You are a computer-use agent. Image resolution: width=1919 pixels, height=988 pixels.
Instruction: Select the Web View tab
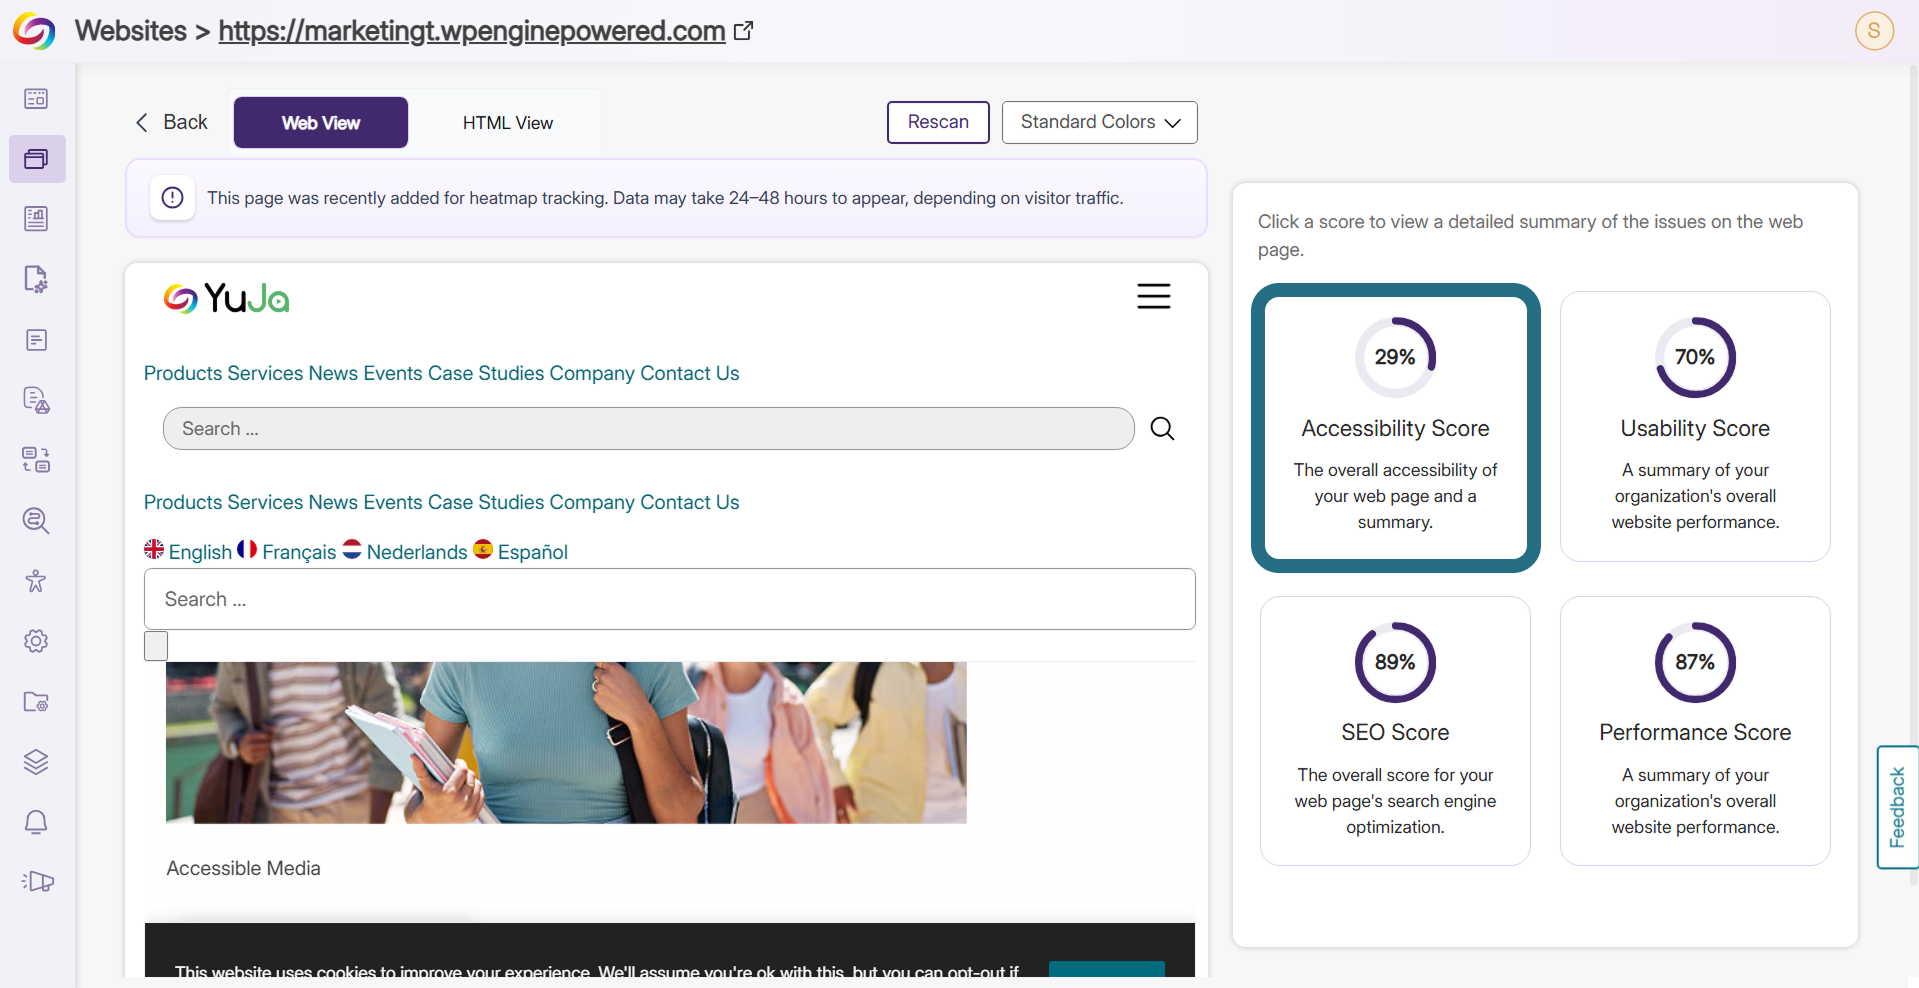tap(321, 123)
